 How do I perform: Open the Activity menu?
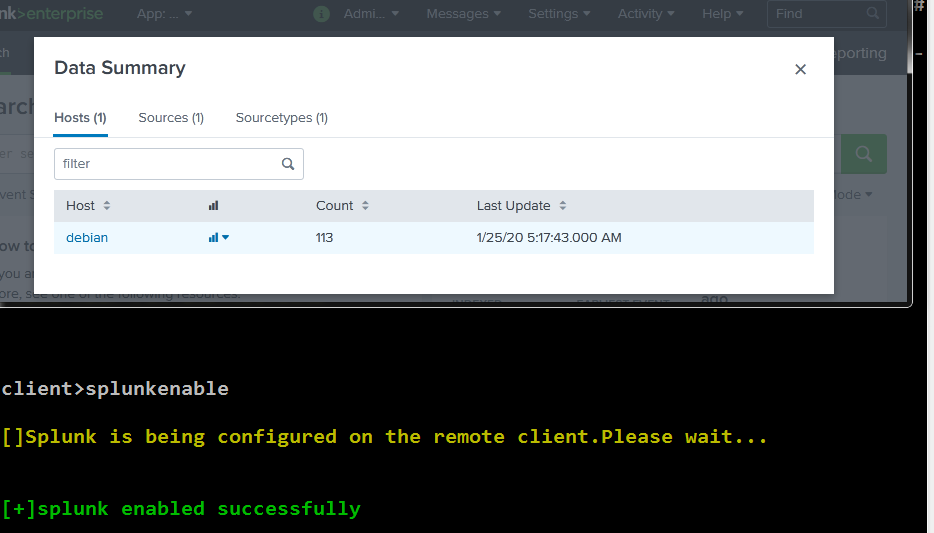tap(646, 14)
